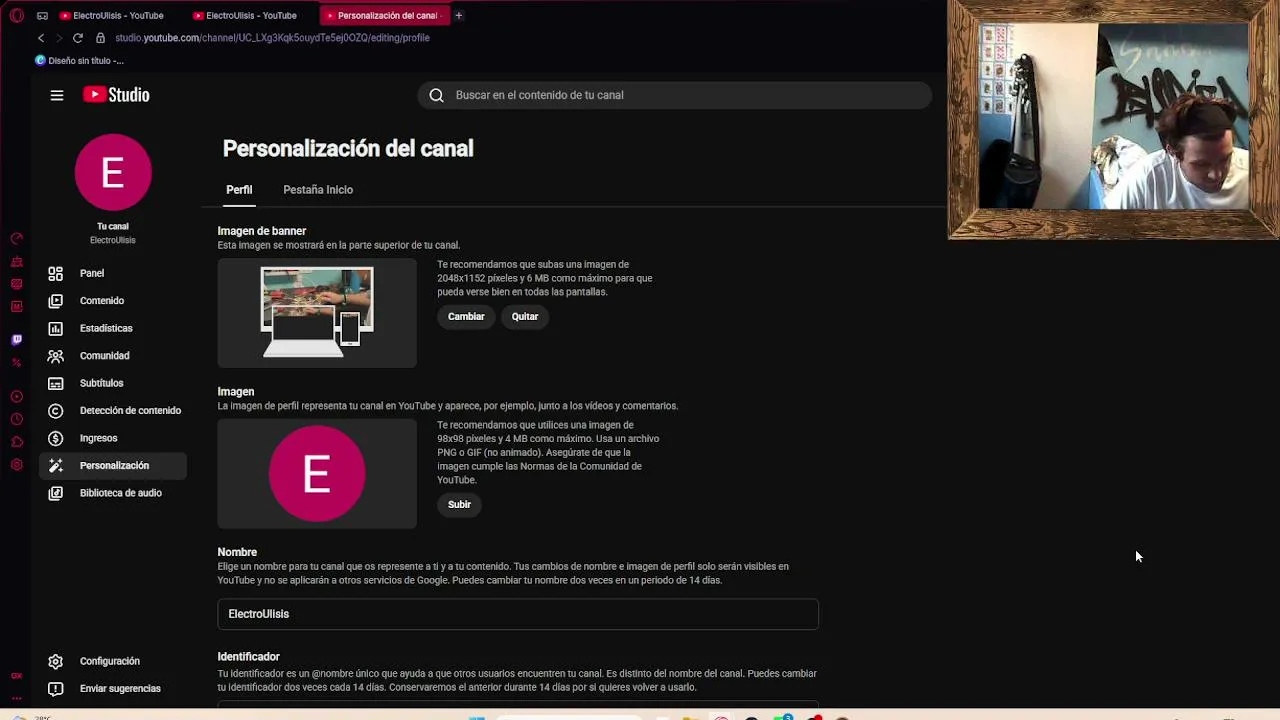
Task: Click Subir to upload a profile image
Action: [459, 505]
